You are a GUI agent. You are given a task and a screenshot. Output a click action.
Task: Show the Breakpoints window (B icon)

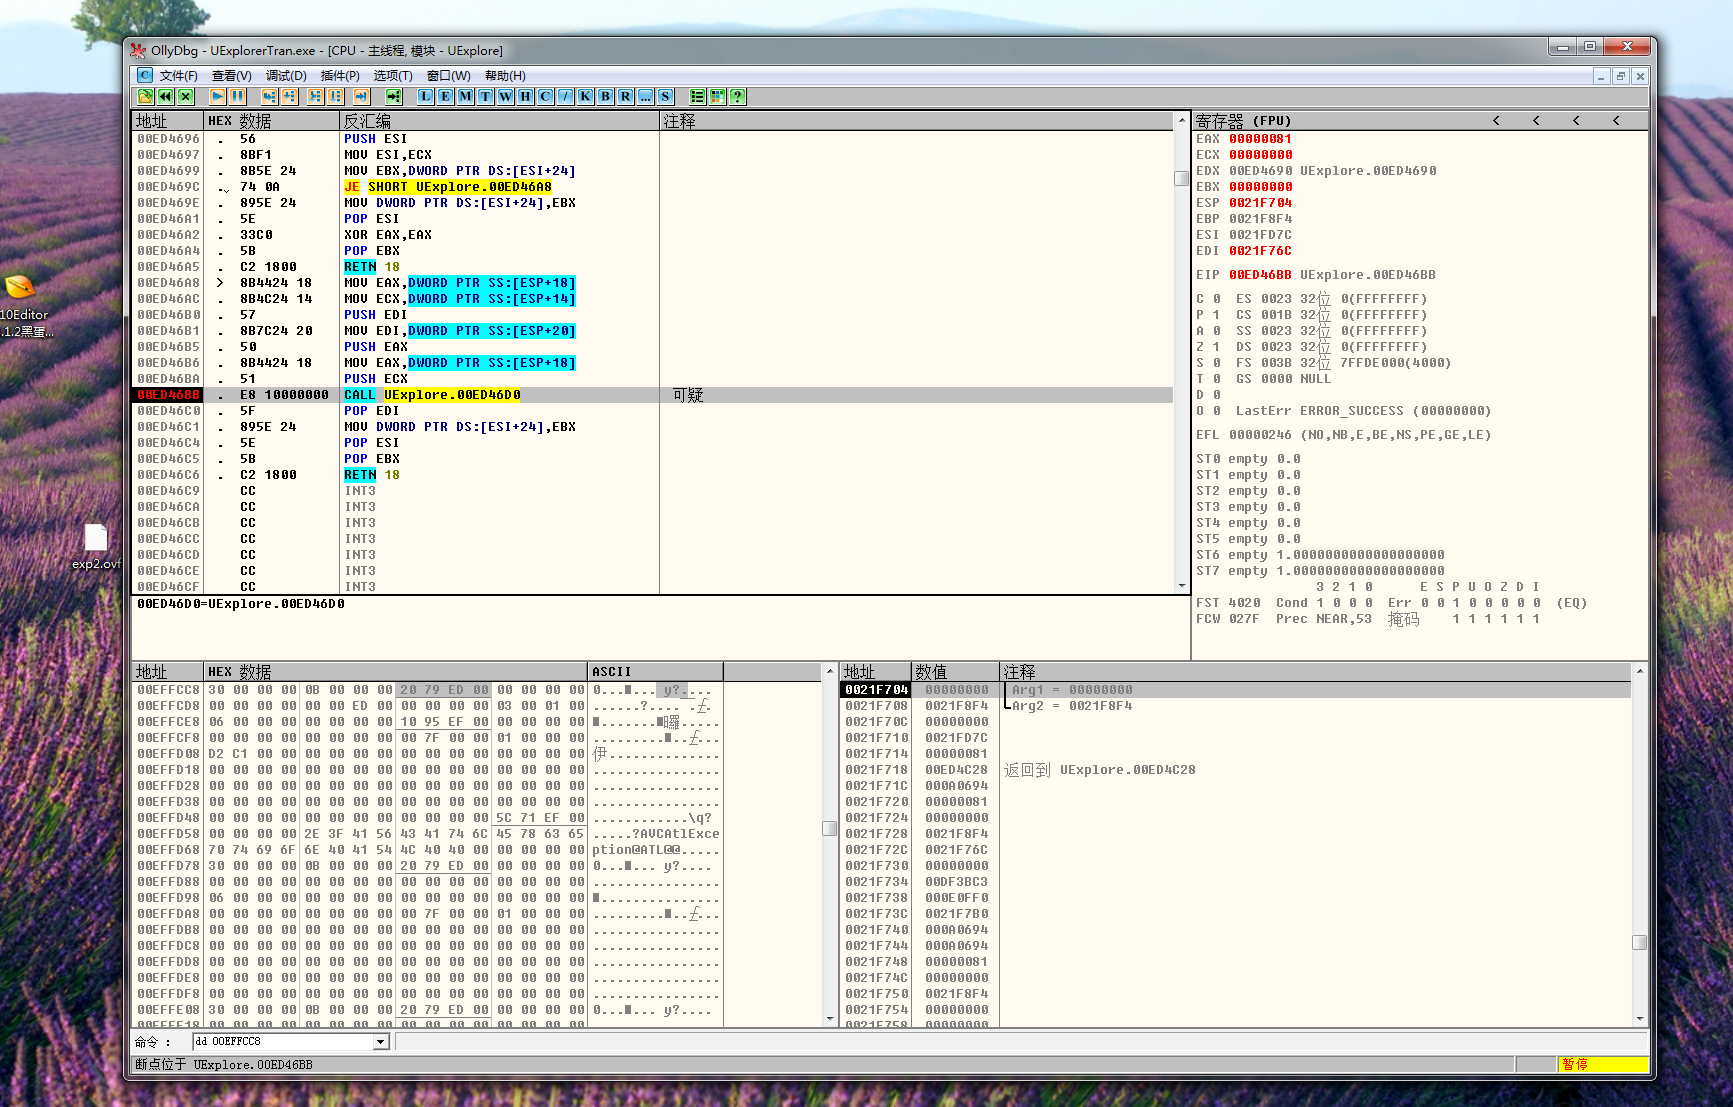point(606,97)
